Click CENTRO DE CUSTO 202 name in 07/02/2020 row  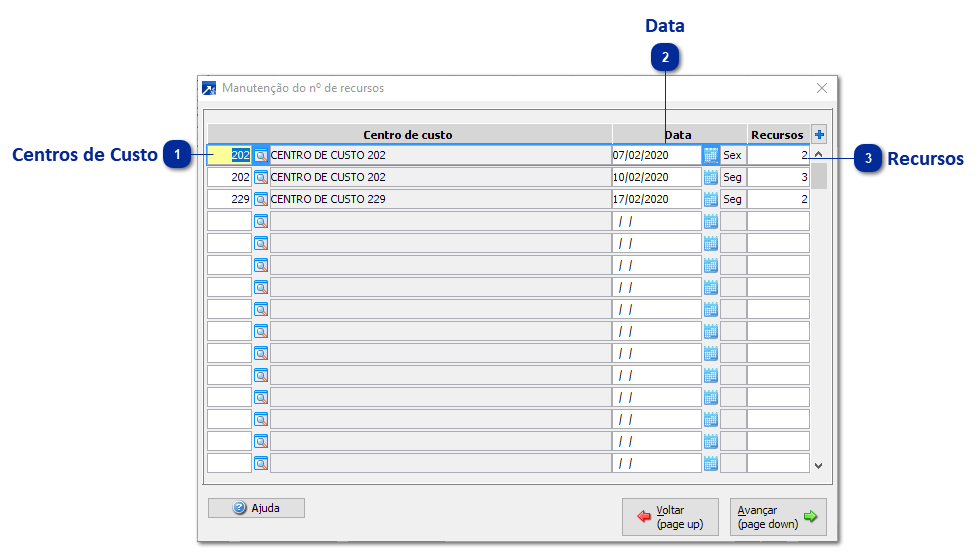[441, 155]
